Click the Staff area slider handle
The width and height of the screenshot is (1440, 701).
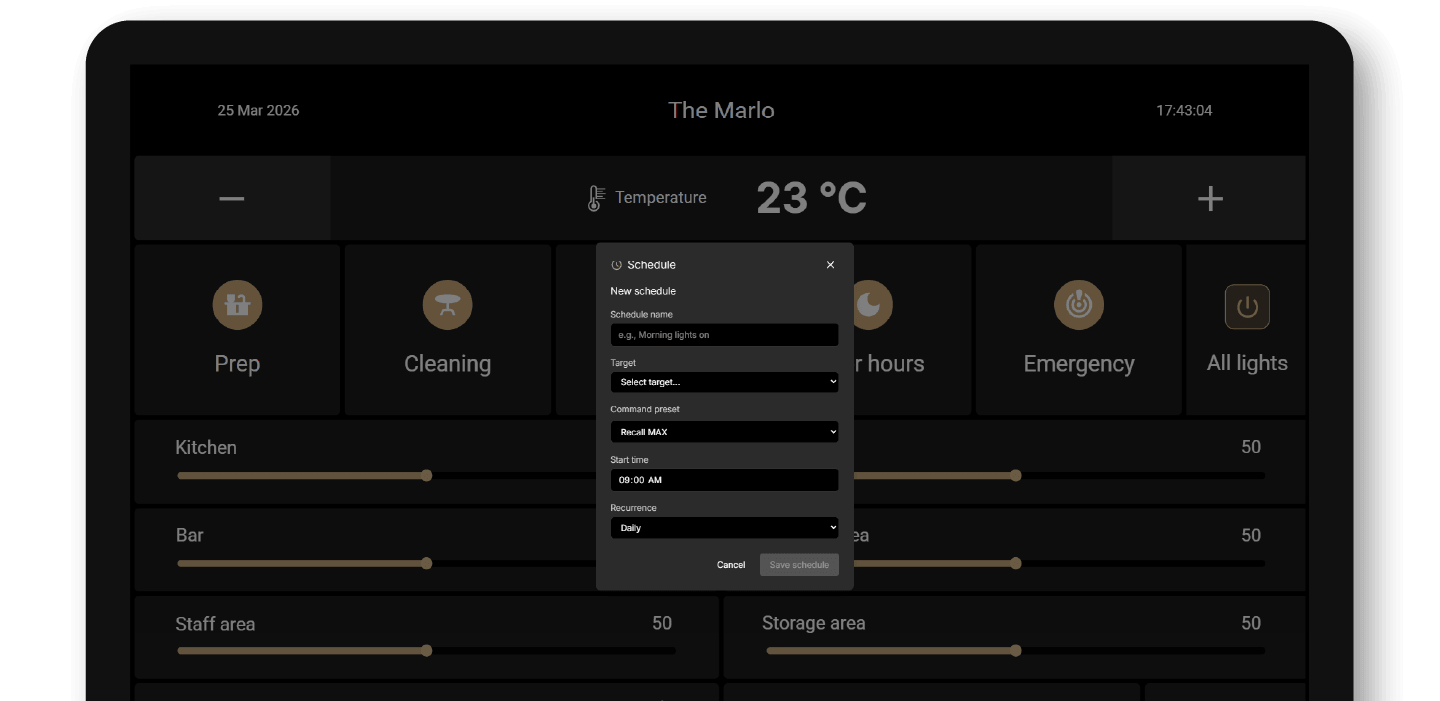pyautogui.click(x=426, y=651)
